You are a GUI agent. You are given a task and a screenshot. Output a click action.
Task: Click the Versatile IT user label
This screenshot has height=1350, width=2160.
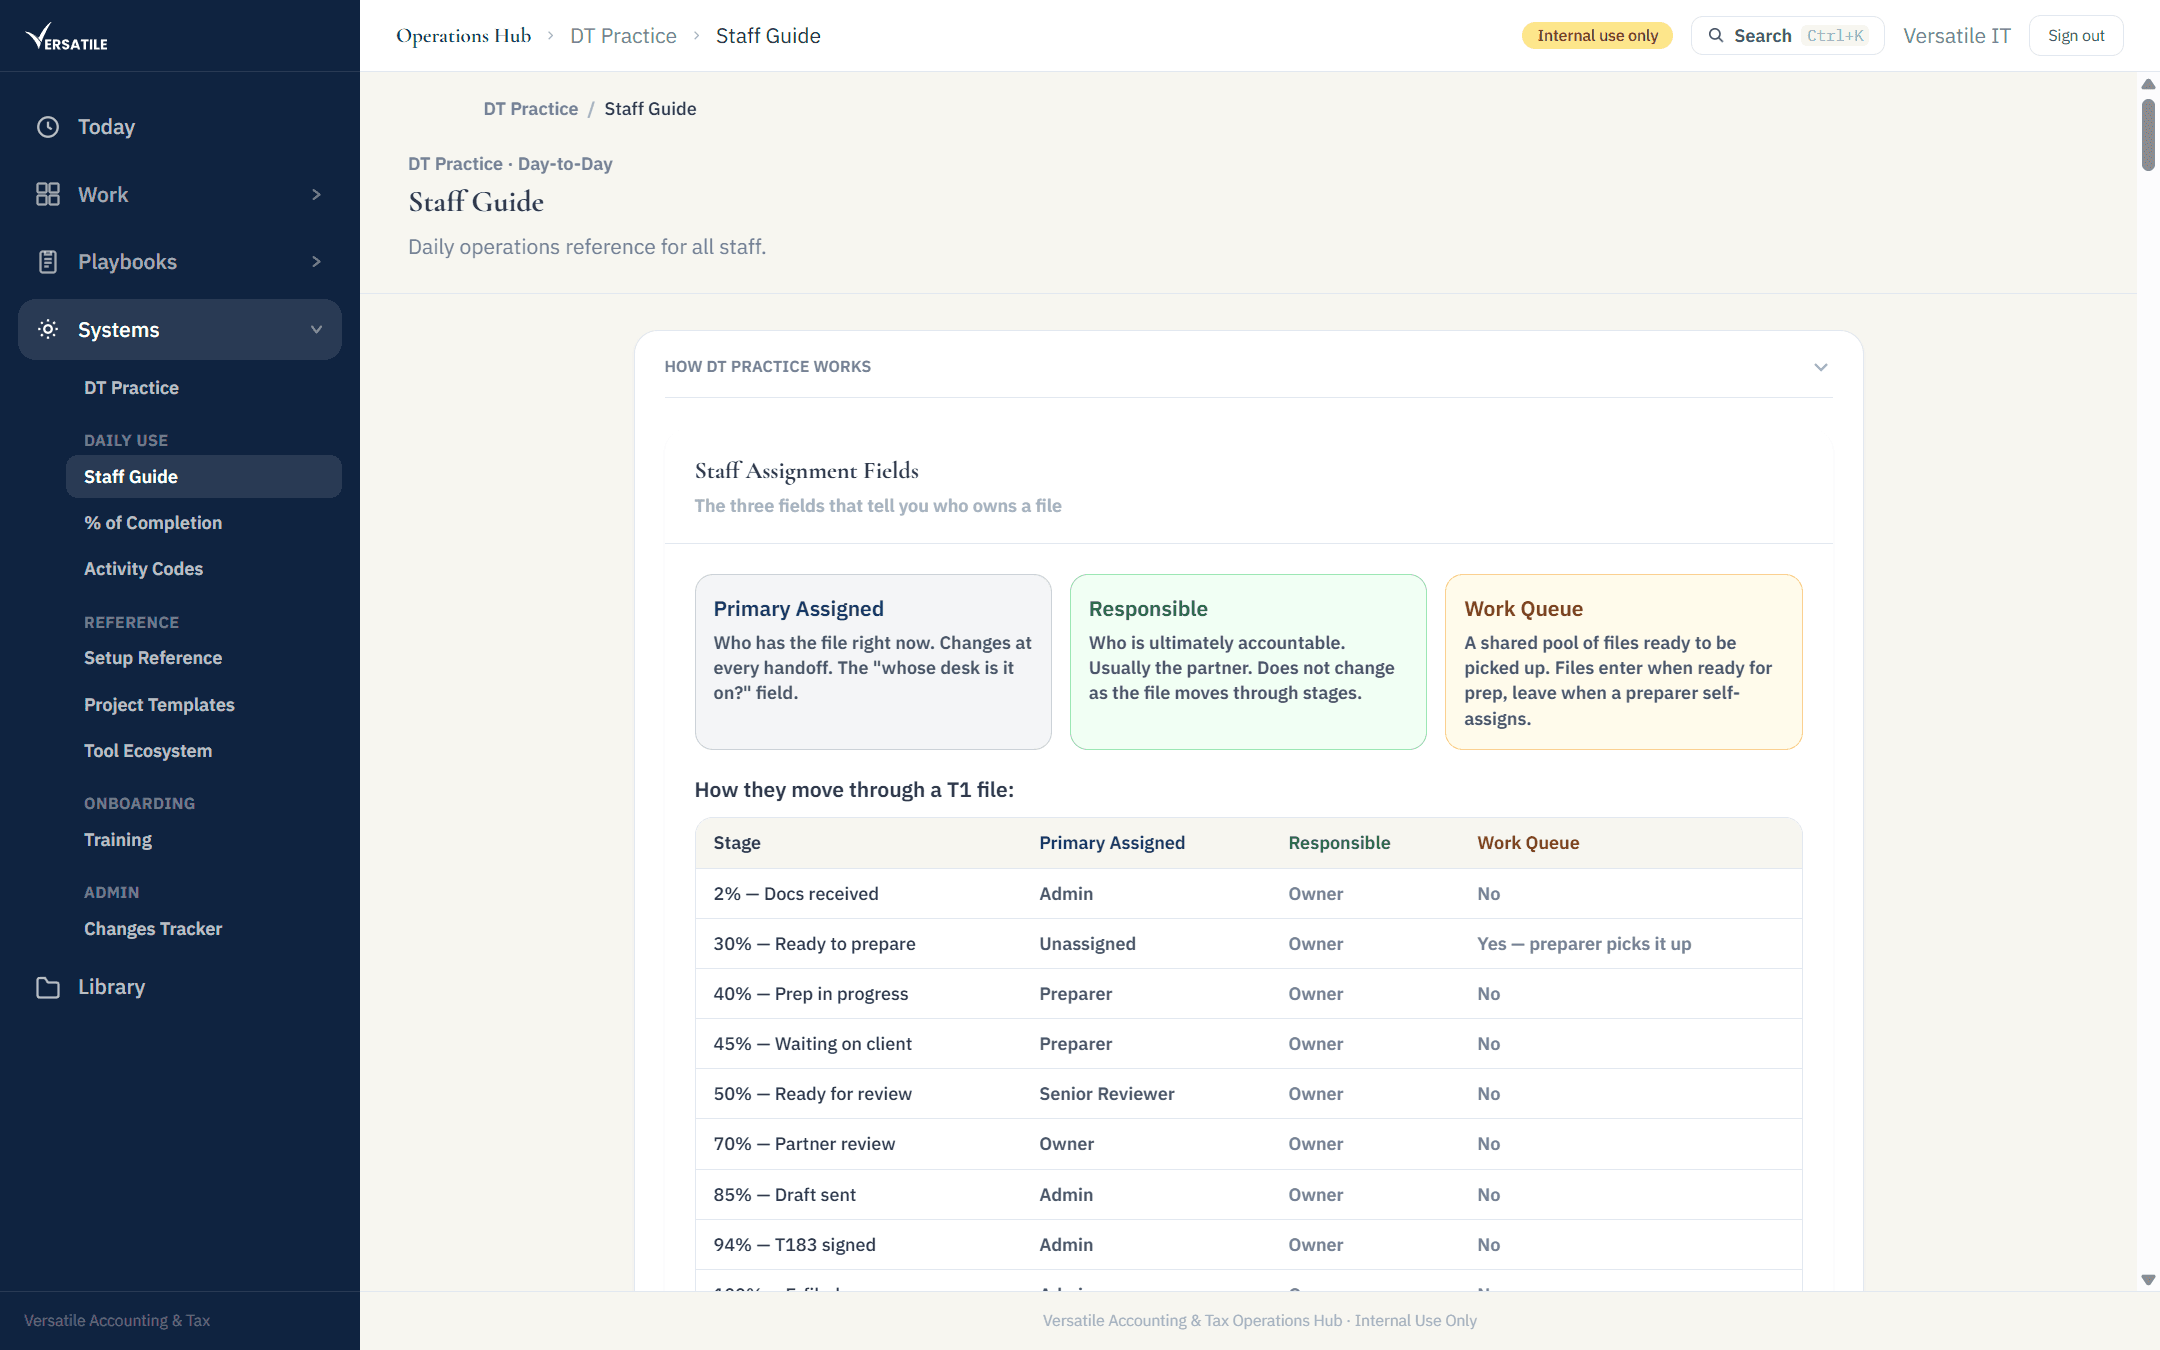(x=1956, y=36)
